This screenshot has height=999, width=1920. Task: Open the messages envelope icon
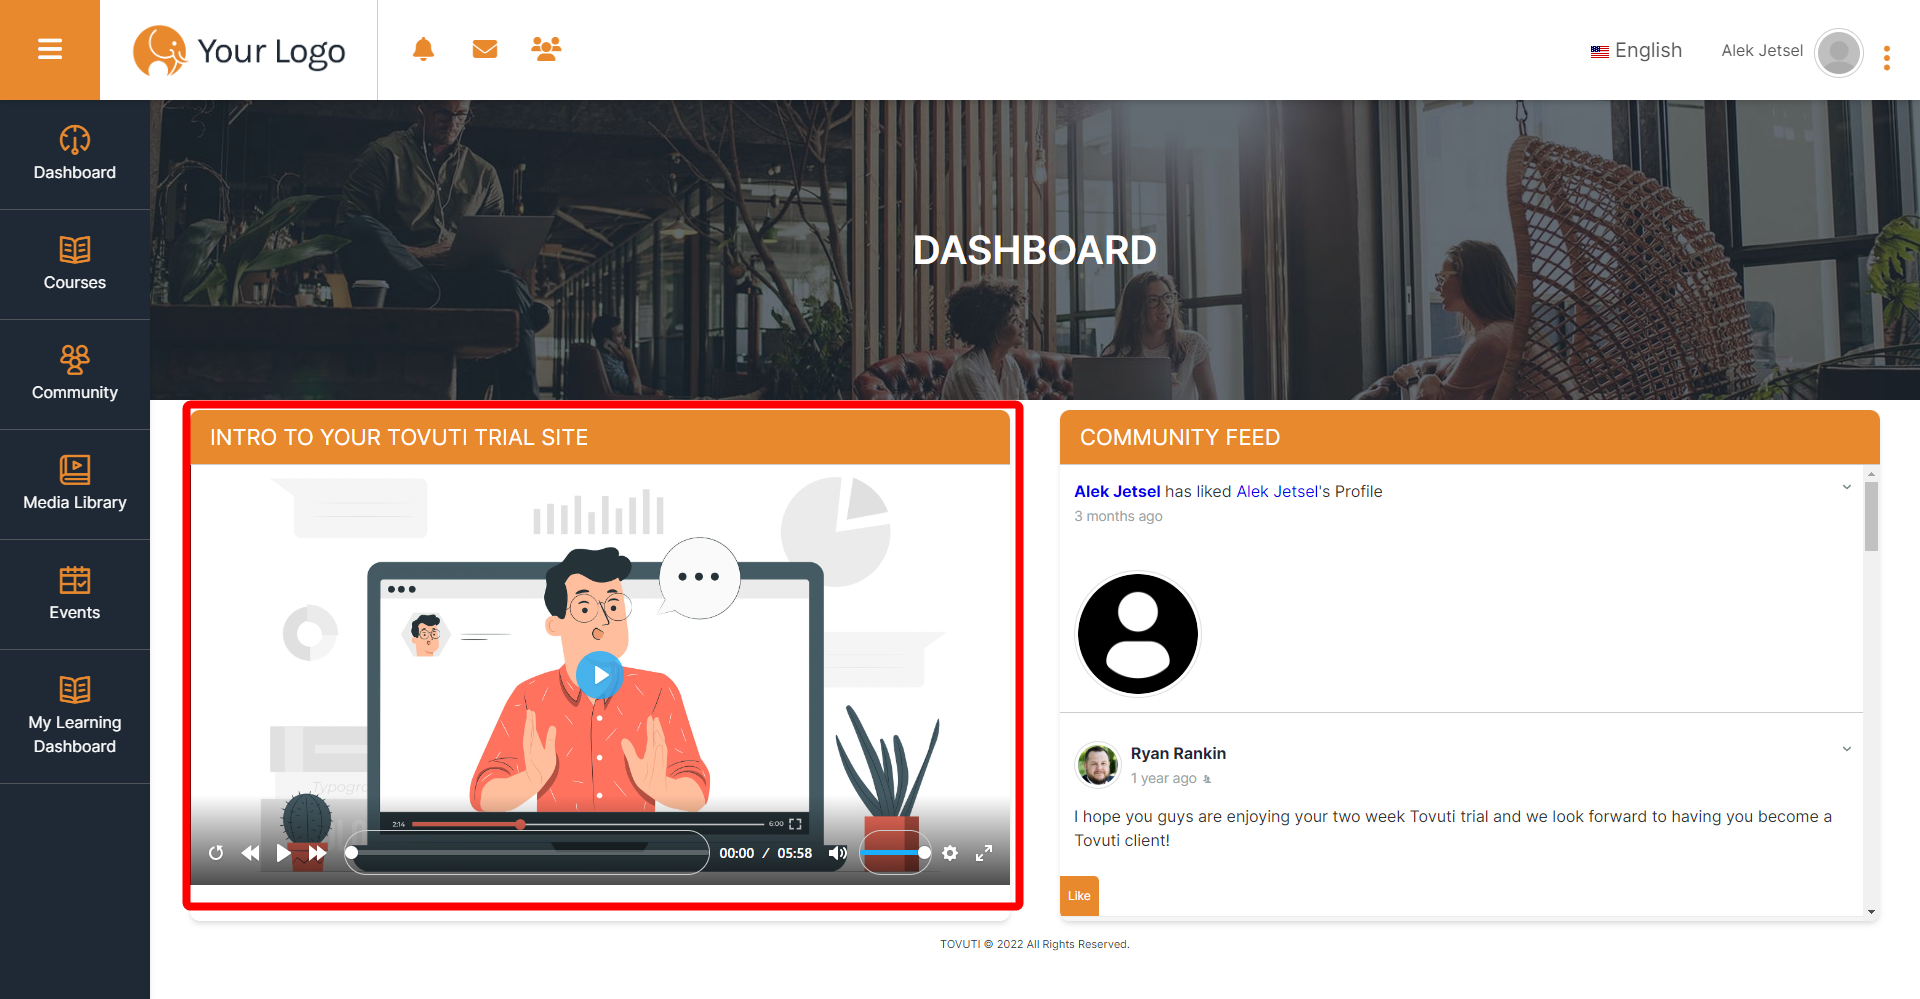(485, 49)
